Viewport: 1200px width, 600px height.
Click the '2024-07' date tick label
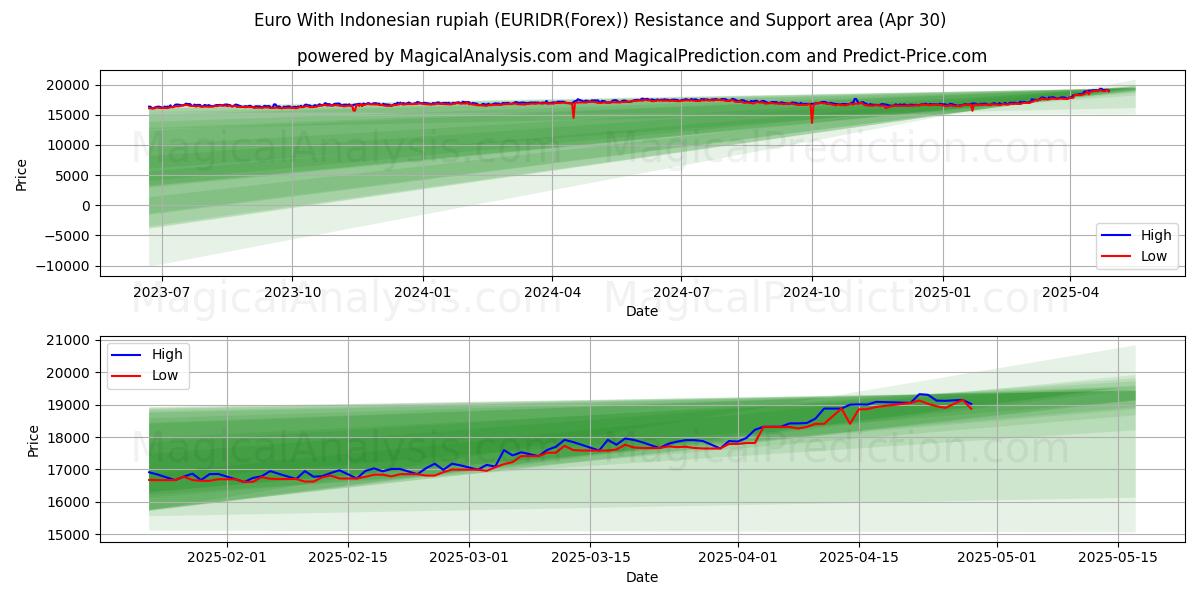coord(681,292)
